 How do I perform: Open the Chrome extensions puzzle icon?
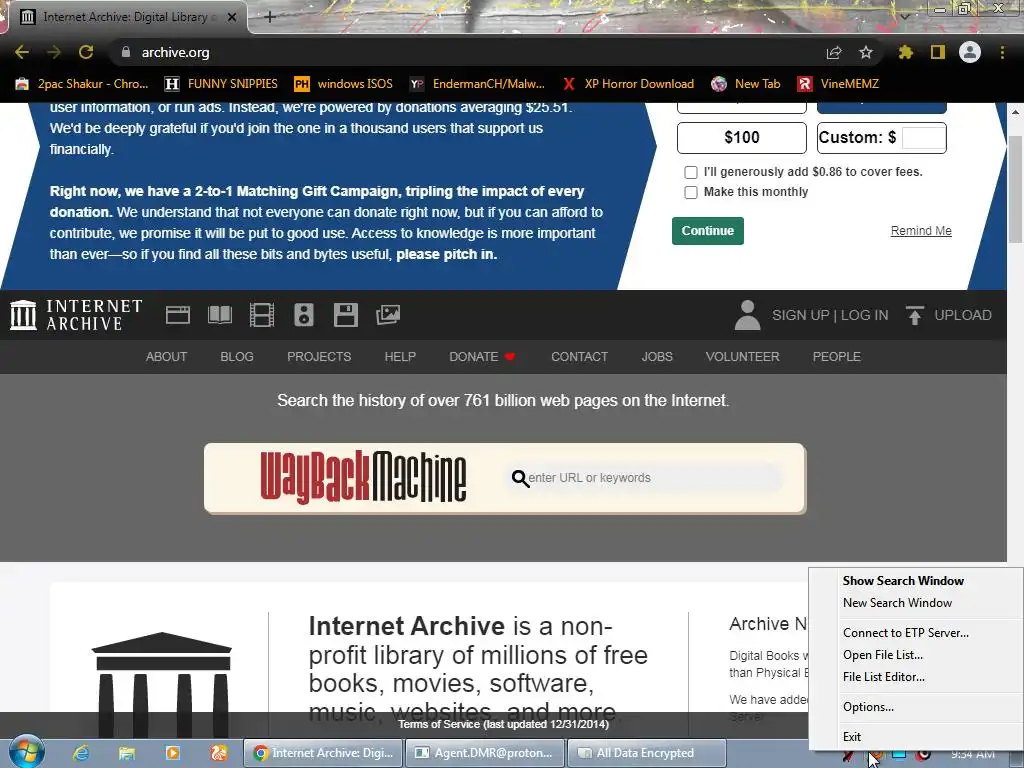tap(906, 52)
